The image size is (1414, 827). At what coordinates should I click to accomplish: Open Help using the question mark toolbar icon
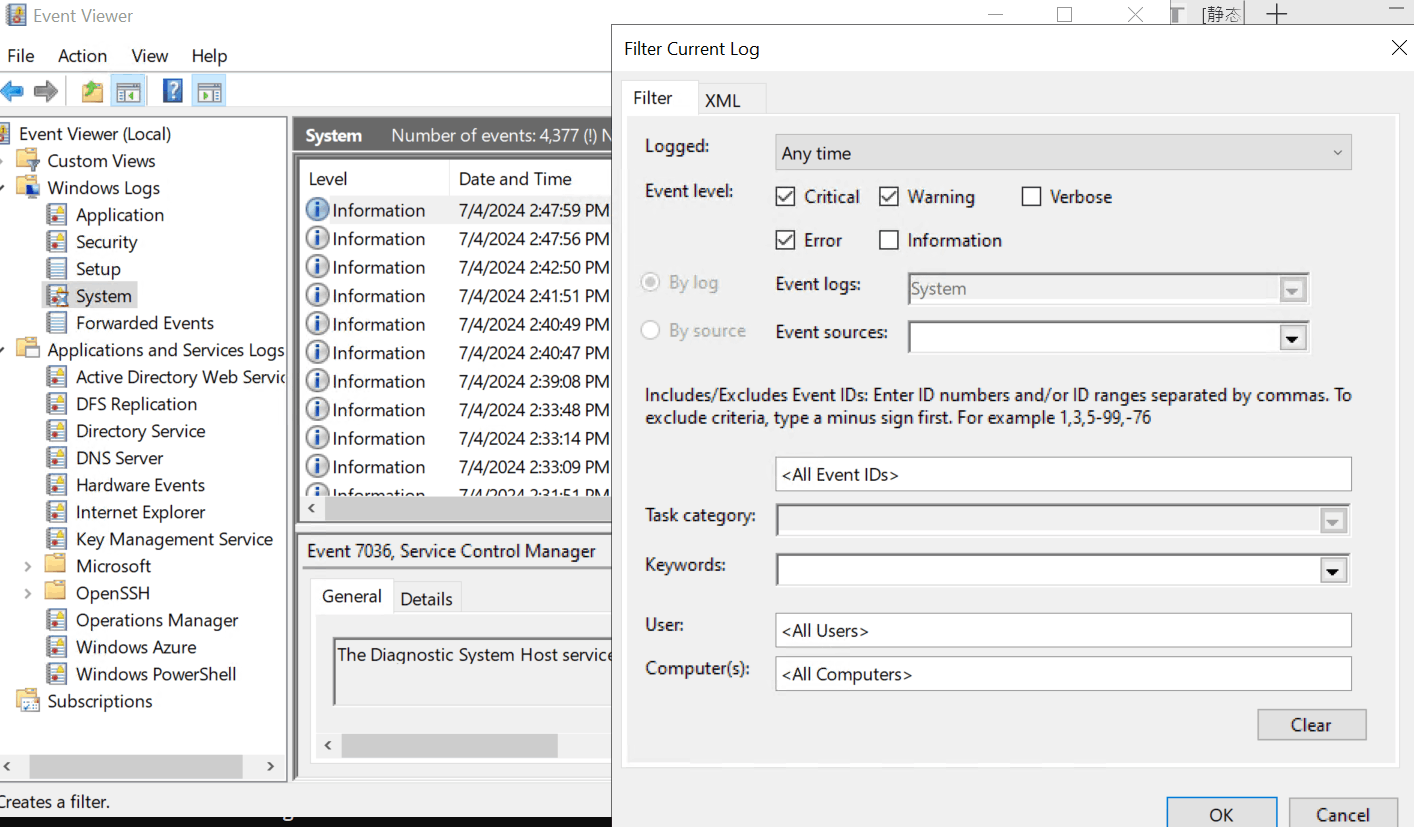(172, 91)
